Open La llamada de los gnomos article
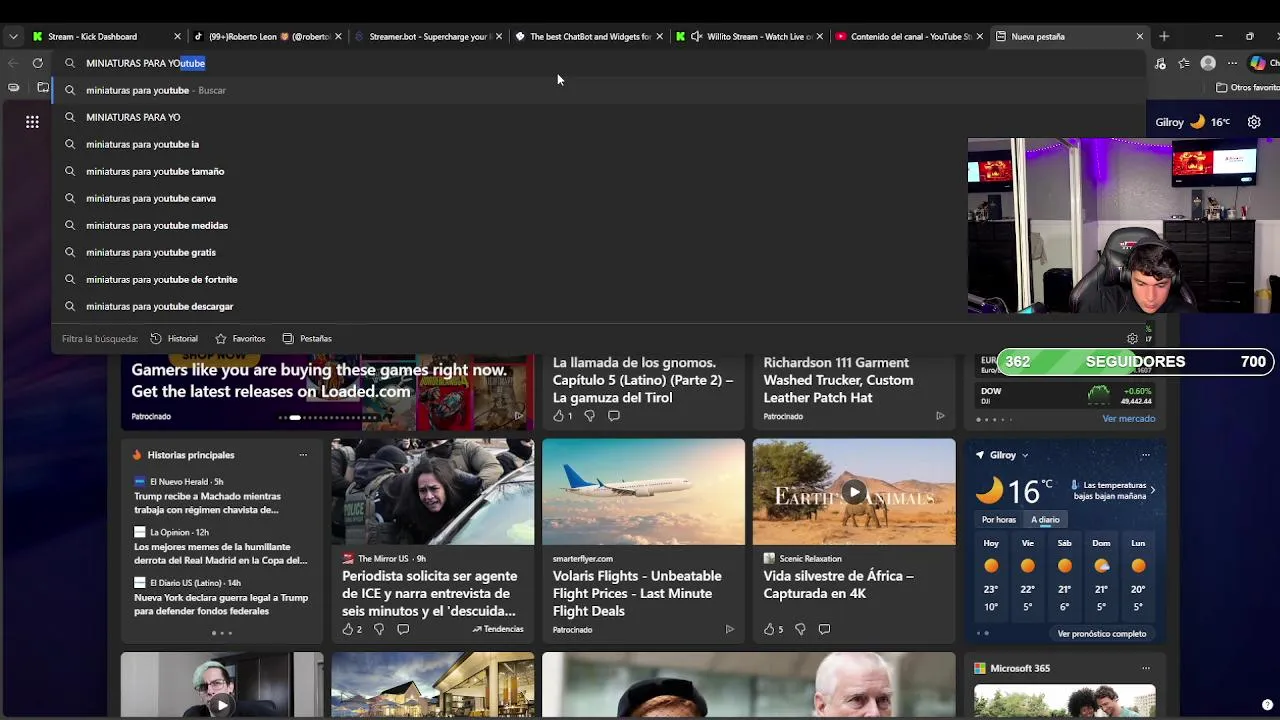Screen dimensions: 1280x720 click(643, 380)
